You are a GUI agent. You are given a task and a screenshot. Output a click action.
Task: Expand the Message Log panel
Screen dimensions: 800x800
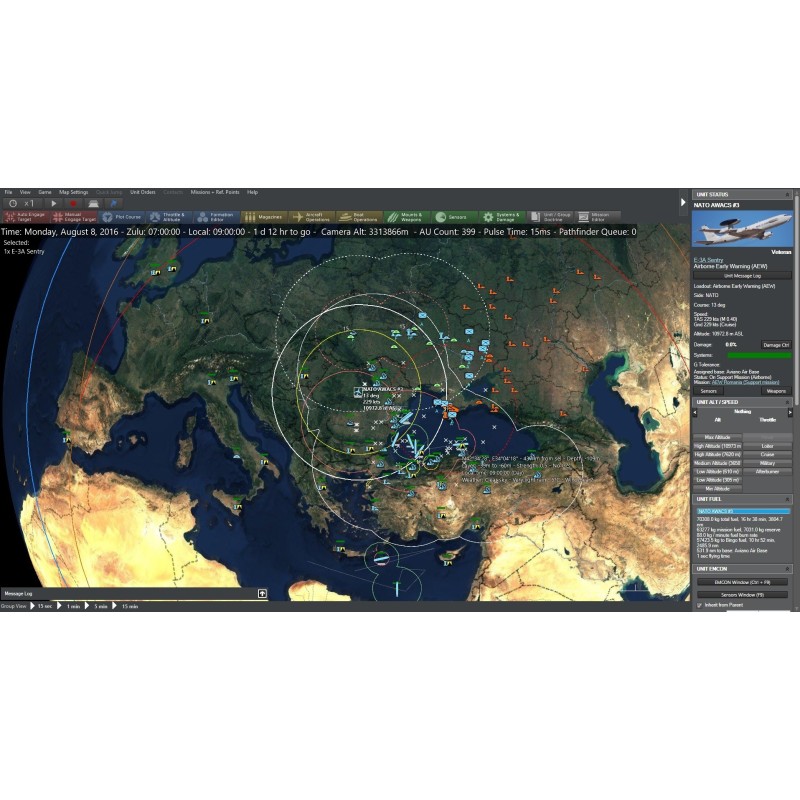coord(262,593)
